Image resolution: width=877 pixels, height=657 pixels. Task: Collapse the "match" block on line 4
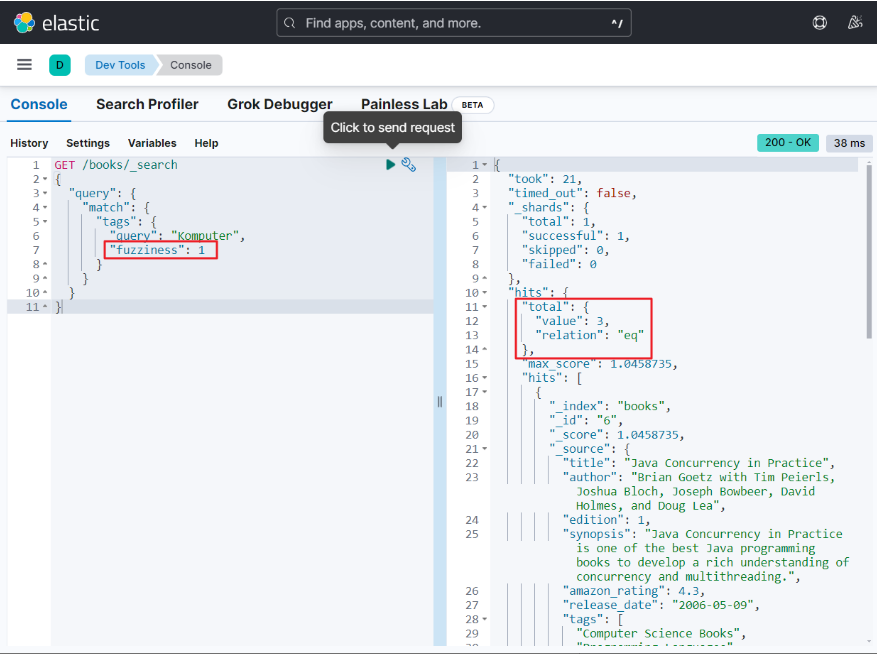coord(45,208)
